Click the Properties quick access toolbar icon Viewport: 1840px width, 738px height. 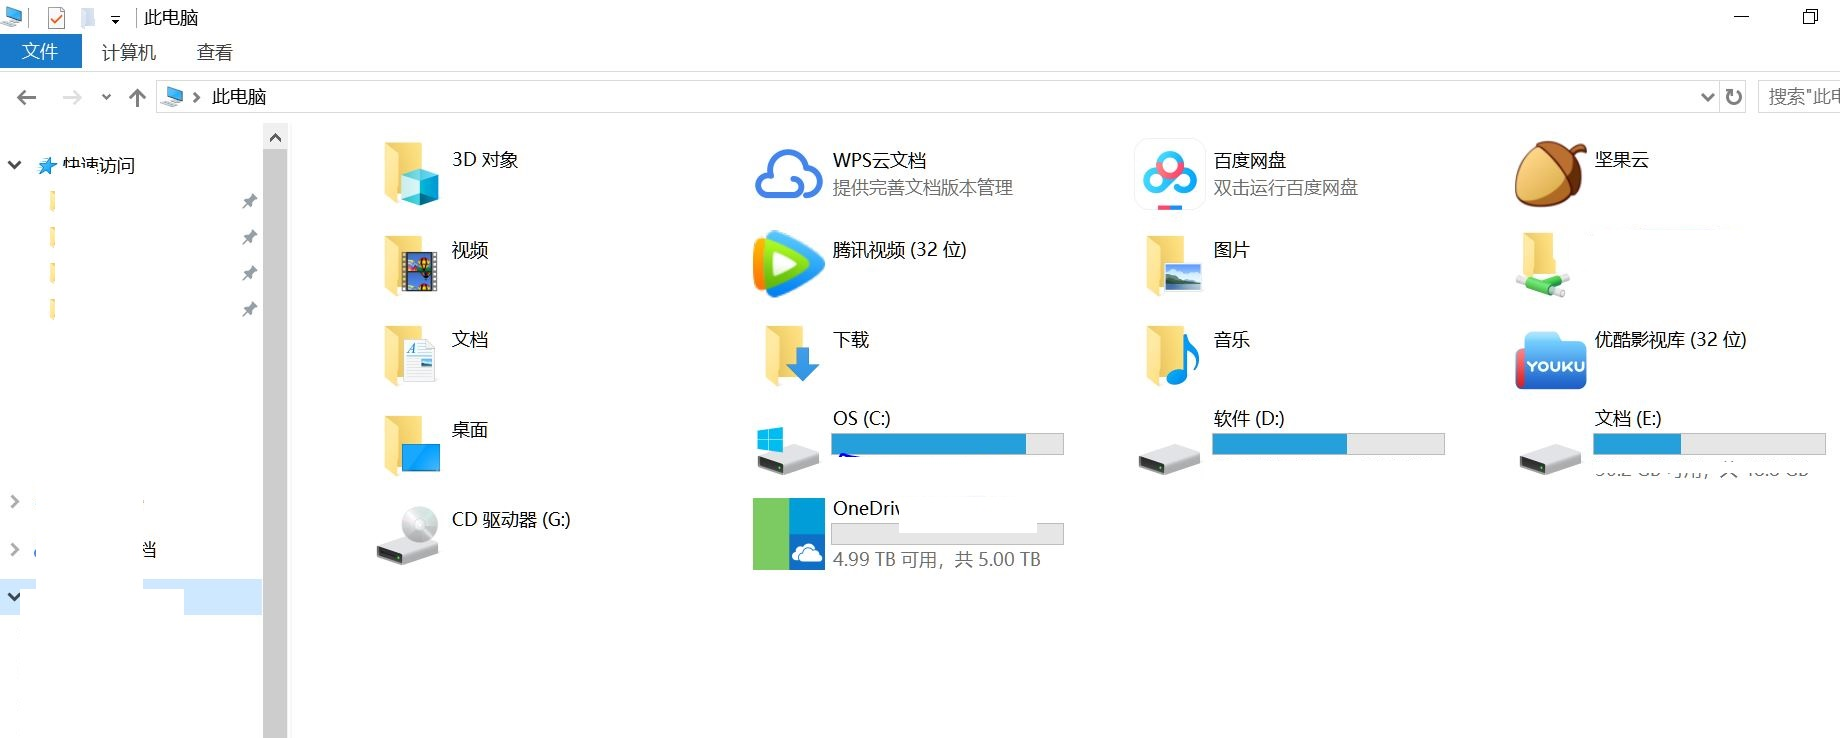click(x=56, y=18)
